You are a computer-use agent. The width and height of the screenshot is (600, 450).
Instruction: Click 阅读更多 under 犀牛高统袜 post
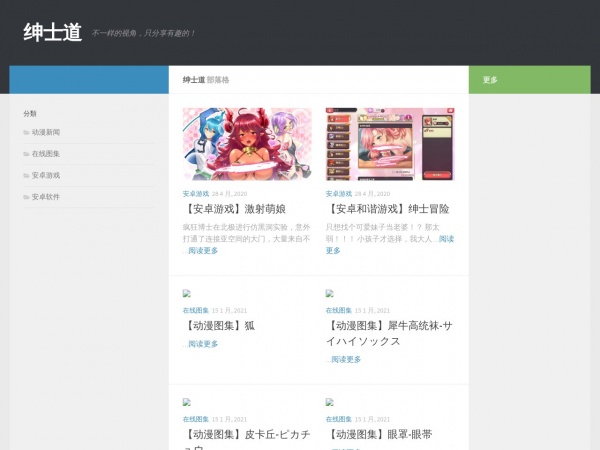pos(346,359)
